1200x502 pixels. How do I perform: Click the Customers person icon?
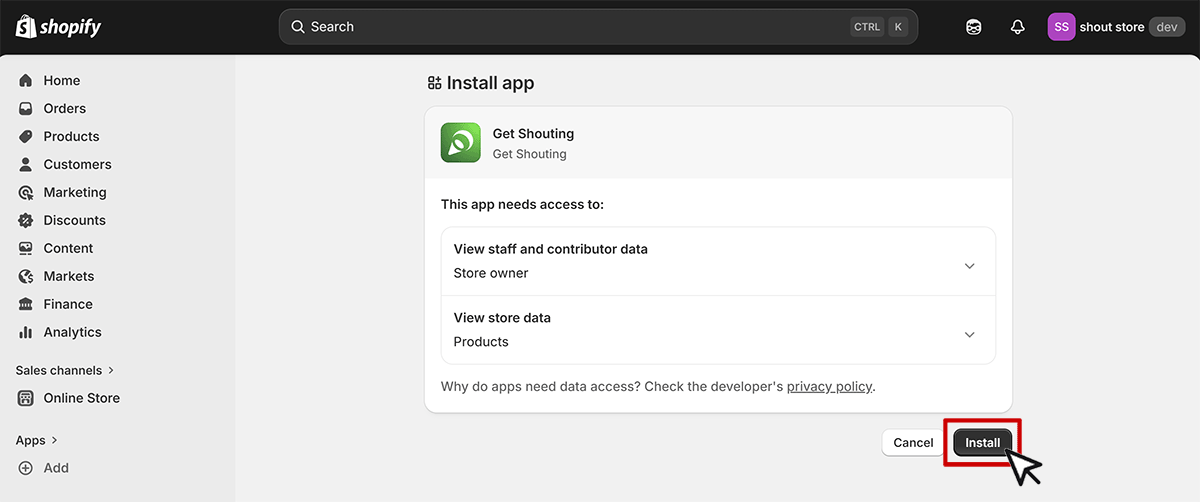(x=26, y=165)
